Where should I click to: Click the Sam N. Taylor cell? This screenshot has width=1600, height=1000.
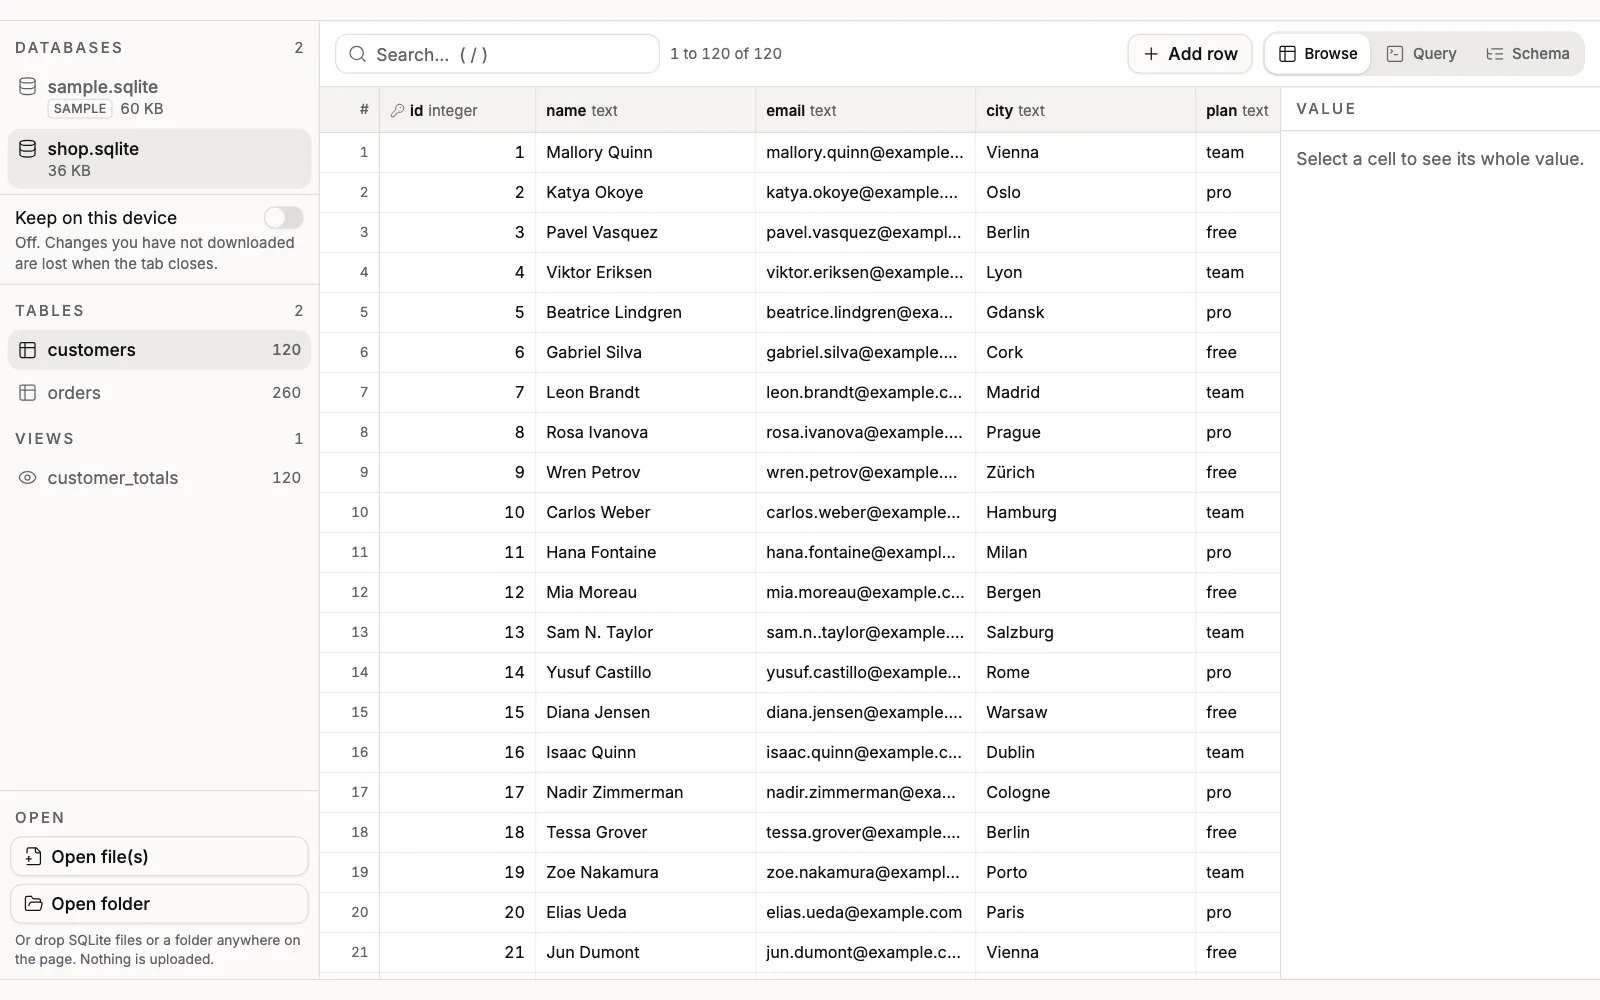pyautogui.click(x=645, y=633)
